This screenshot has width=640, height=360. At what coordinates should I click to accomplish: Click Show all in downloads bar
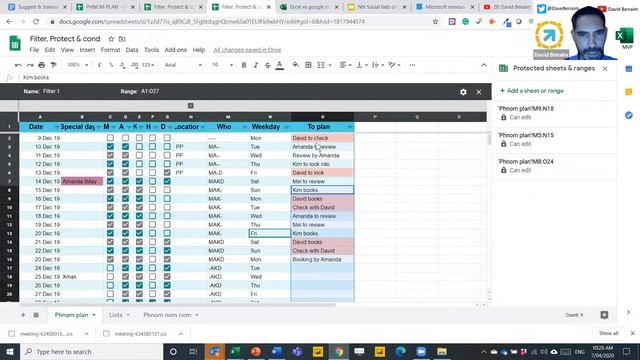(x=609, y=333)
